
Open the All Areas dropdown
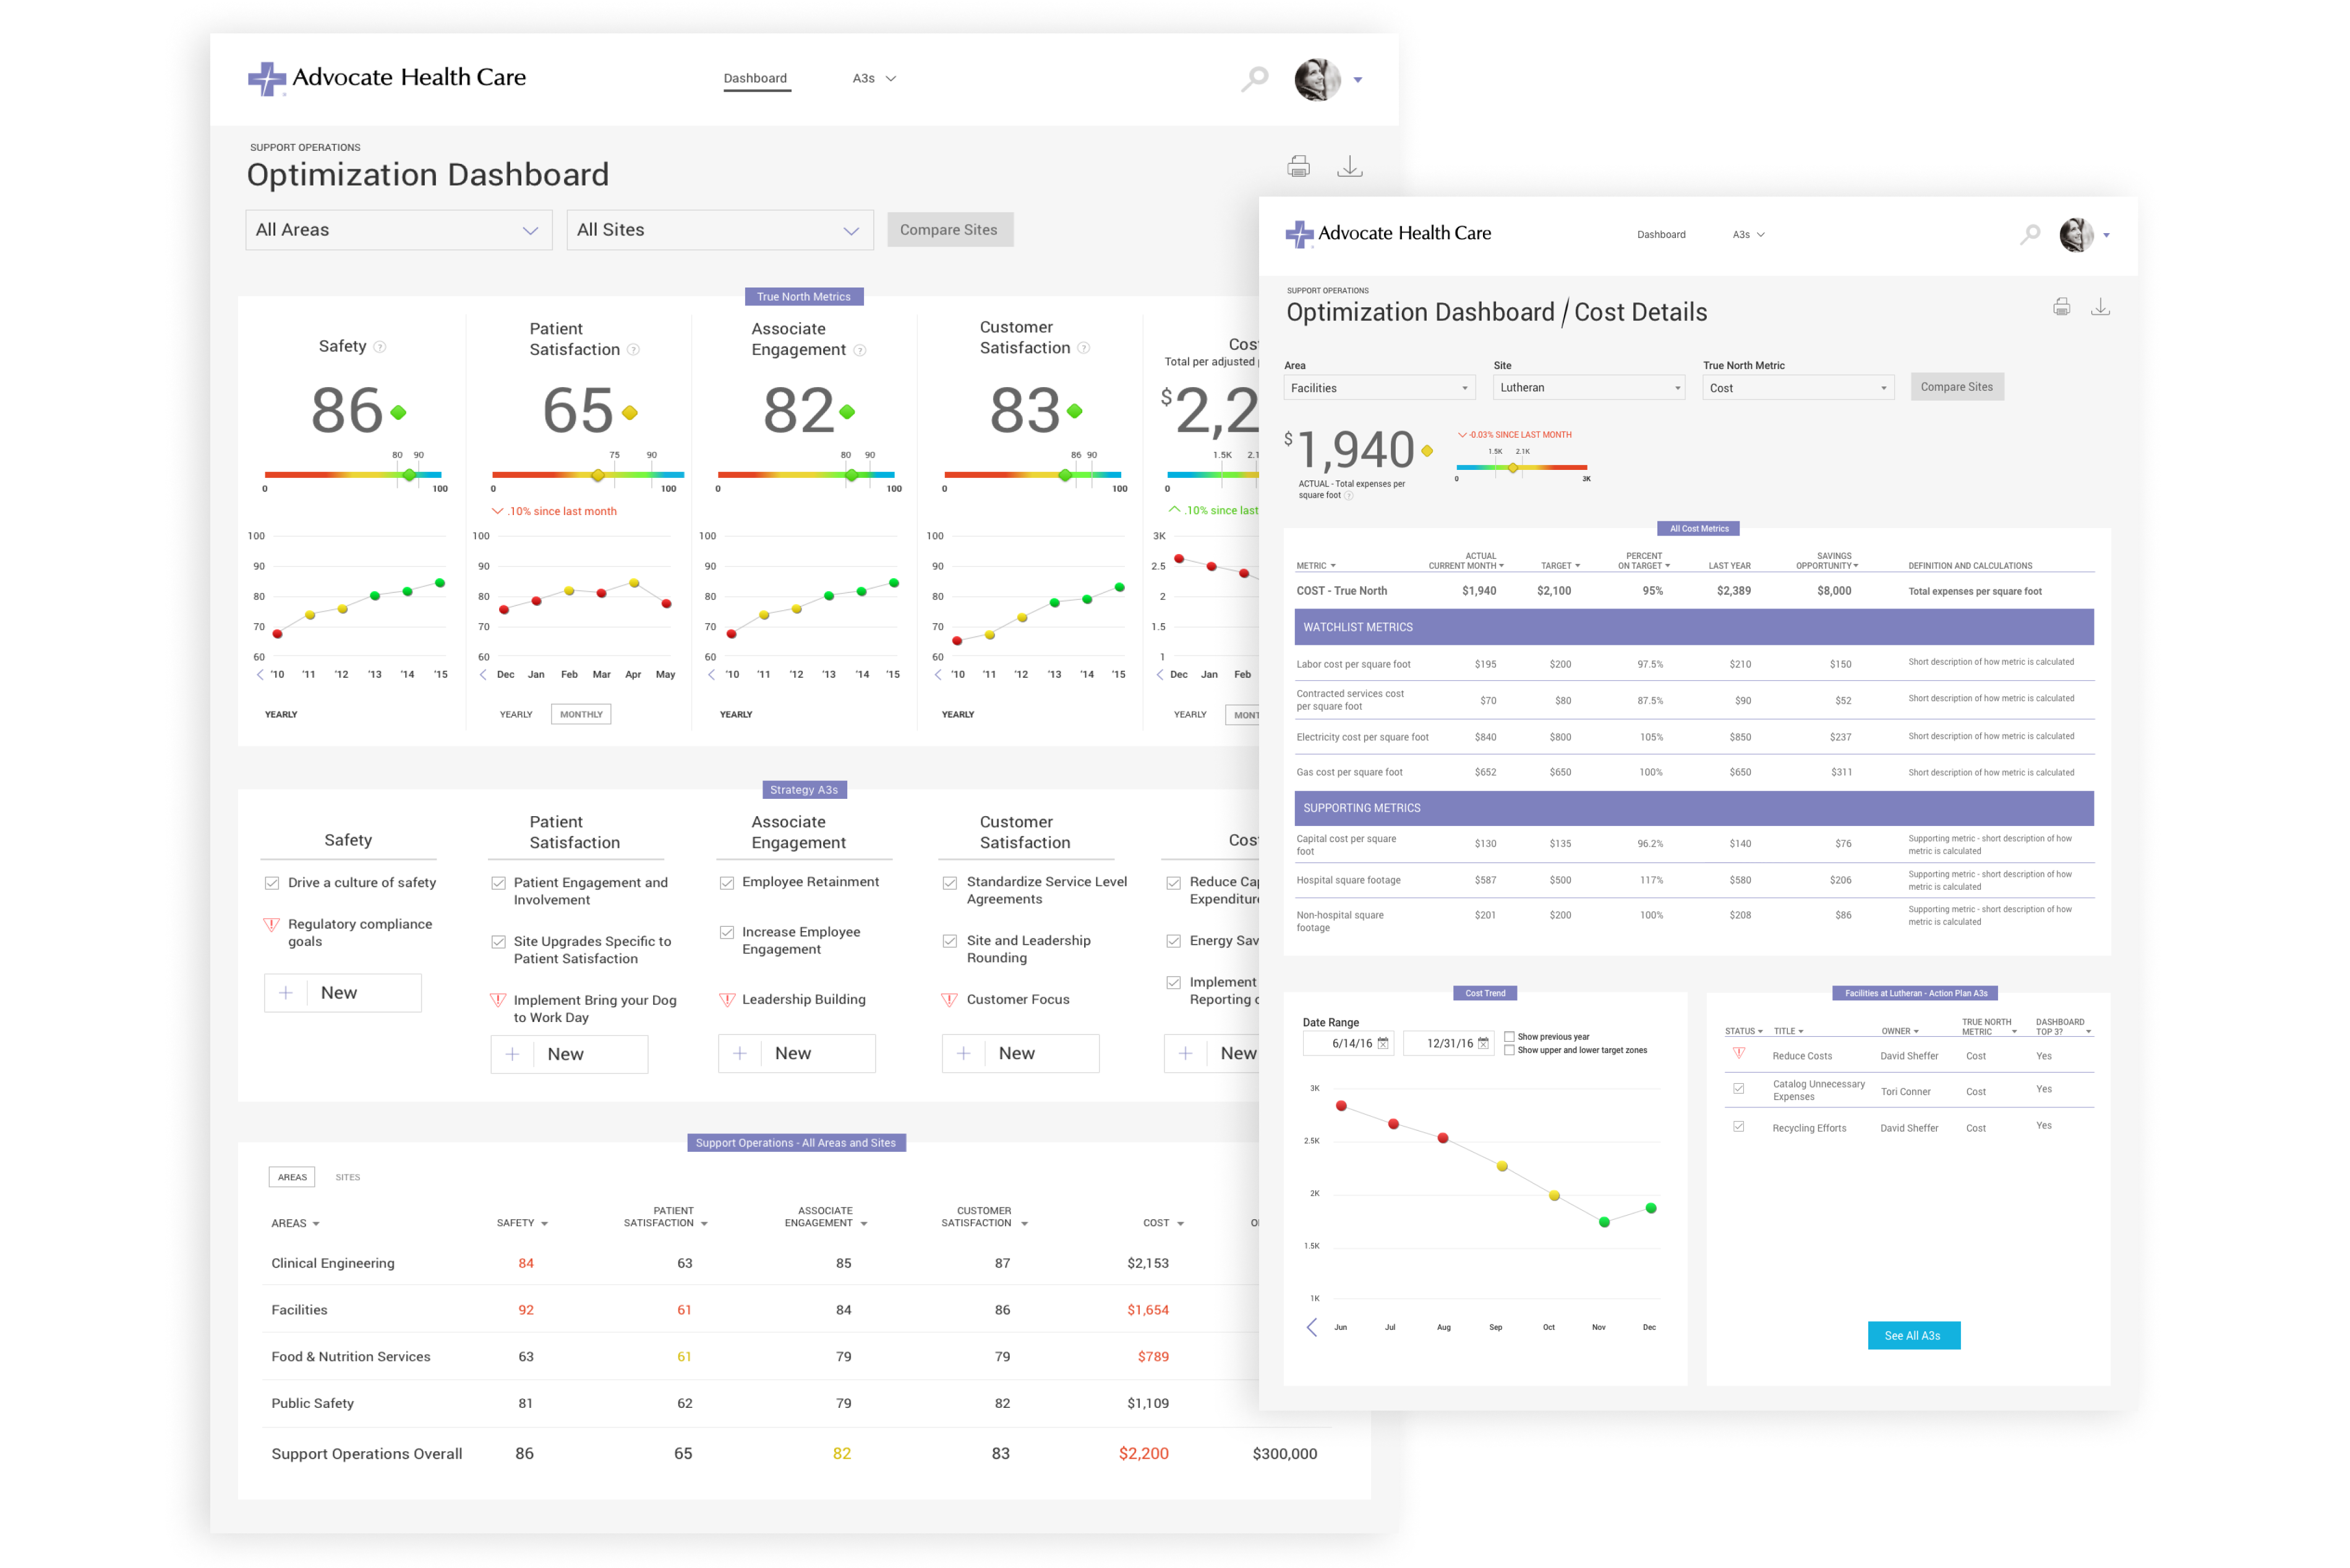(x=398, y=230)
